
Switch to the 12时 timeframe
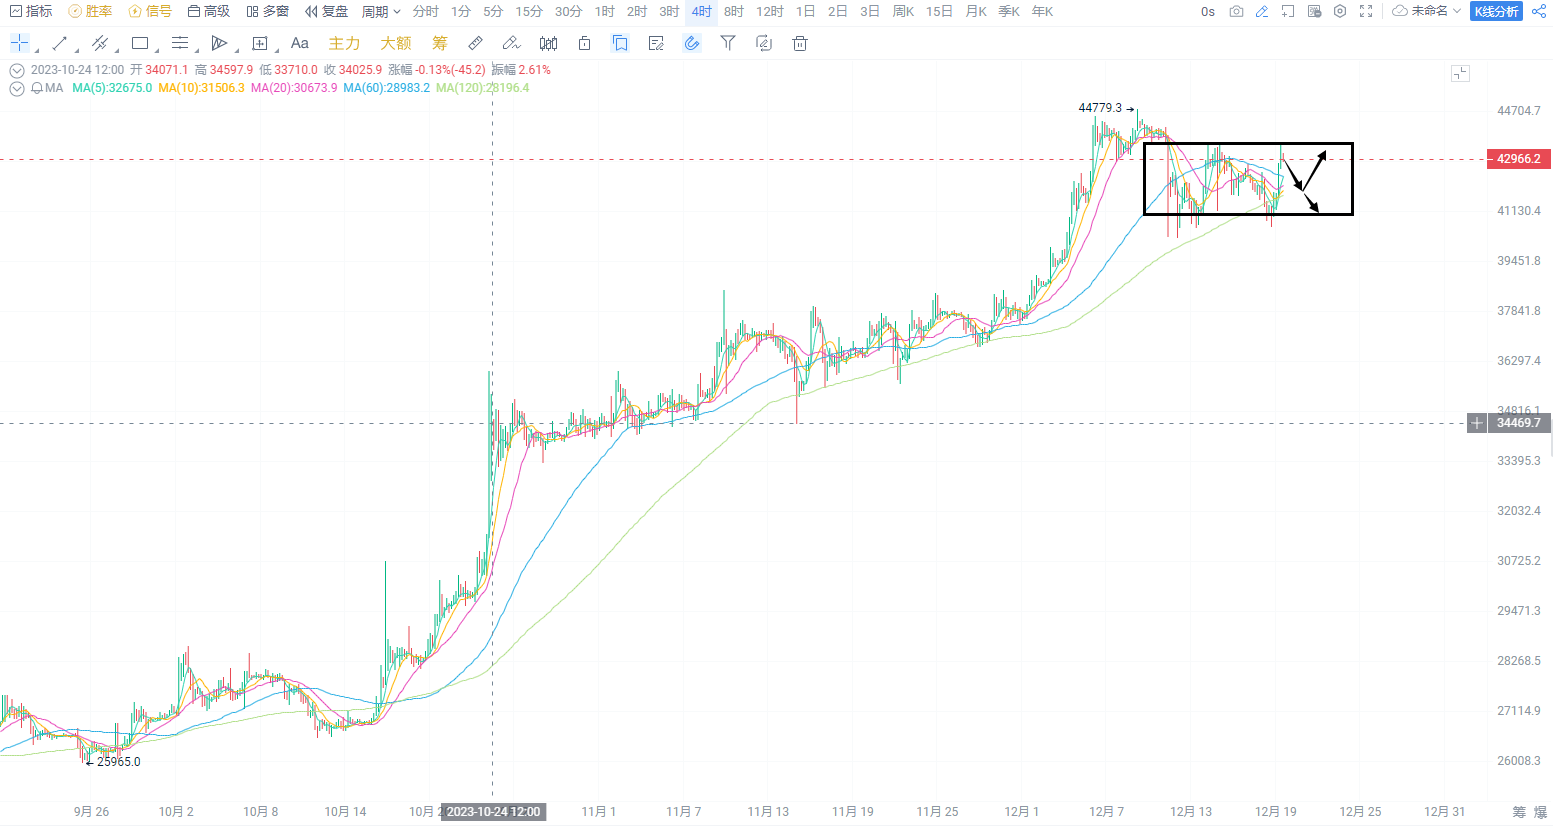(x=770, y=11)
